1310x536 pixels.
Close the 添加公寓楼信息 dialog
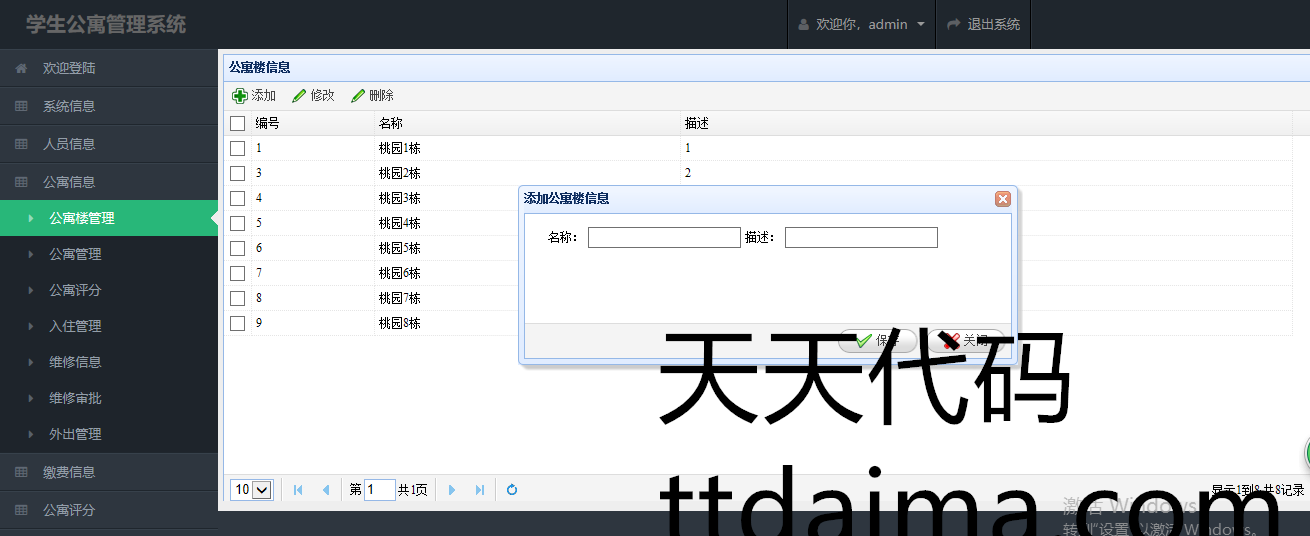click(1002, 199)
